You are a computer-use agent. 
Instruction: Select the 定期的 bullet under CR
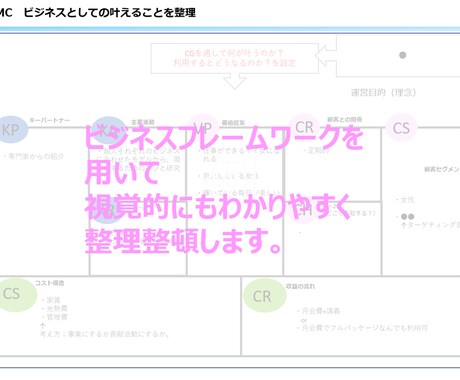click(317, 151)
